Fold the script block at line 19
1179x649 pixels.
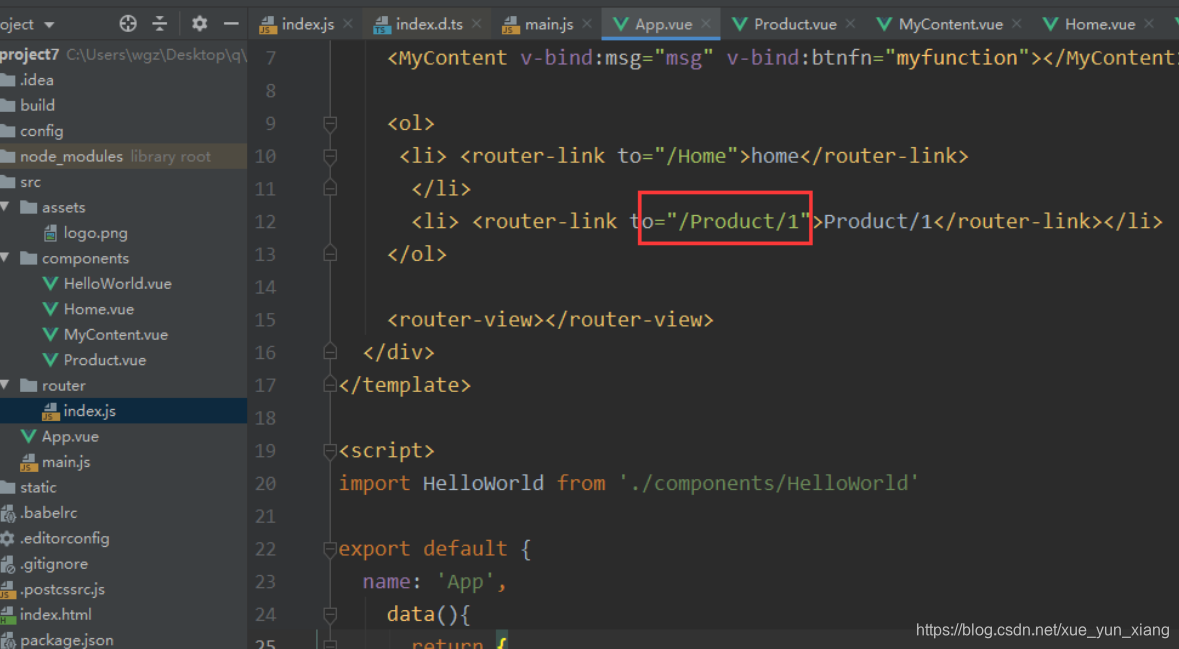pos(329,450)
